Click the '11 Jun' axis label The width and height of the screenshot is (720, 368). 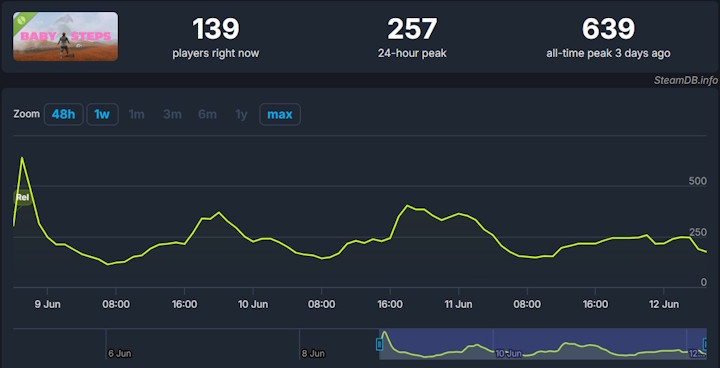coord(459,304)
